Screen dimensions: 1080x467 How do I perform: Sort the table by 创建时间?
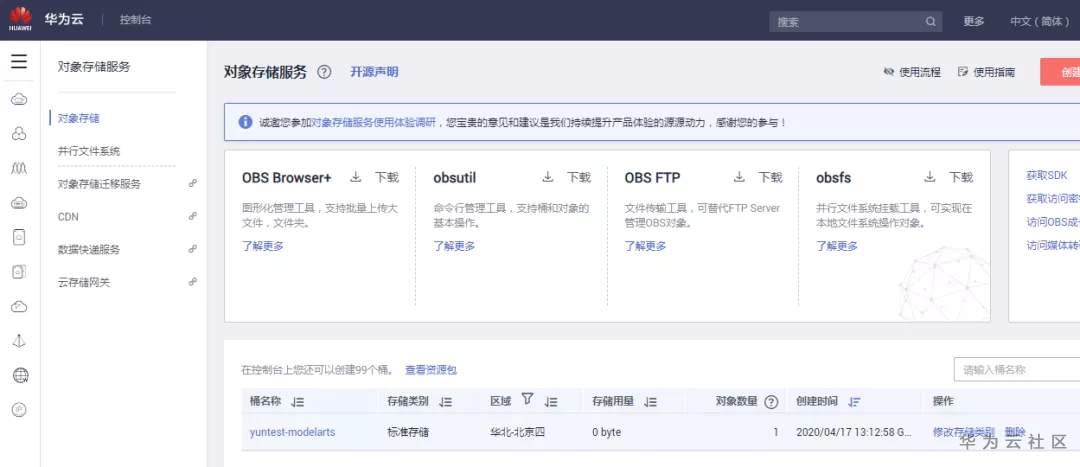pyautogui.click(x=854, y=402)
